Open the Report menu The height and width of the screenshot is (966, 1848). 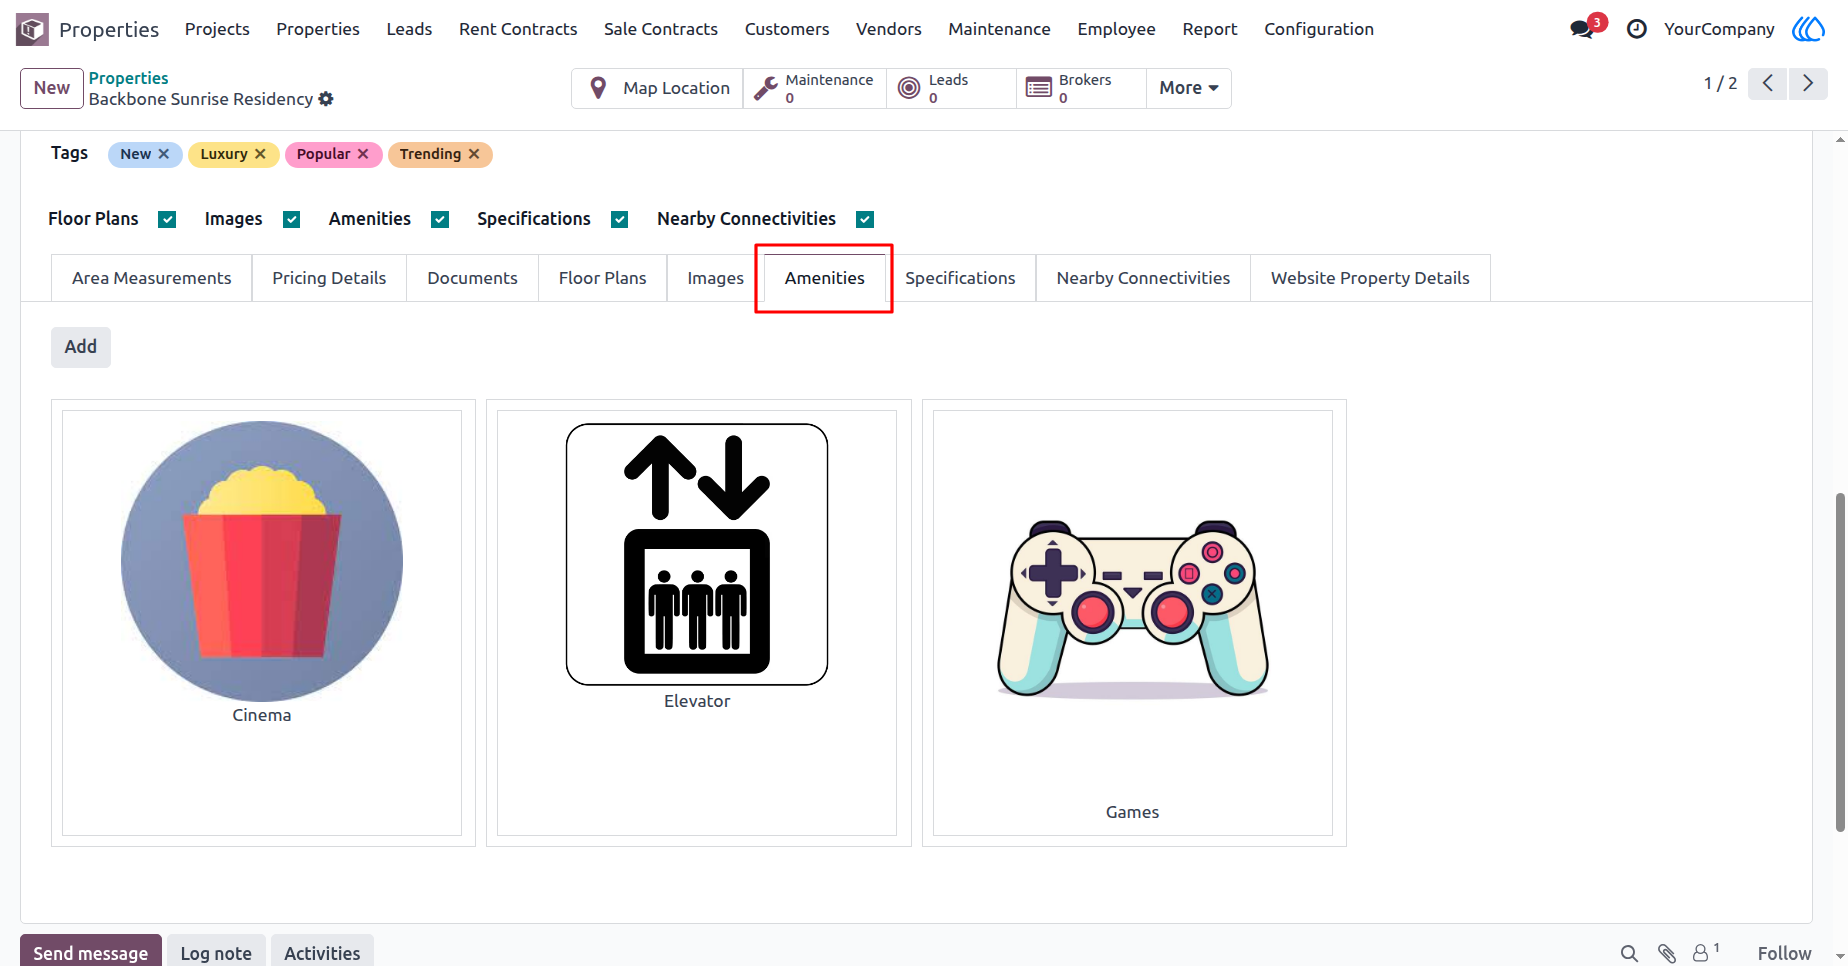(1209, 29)
